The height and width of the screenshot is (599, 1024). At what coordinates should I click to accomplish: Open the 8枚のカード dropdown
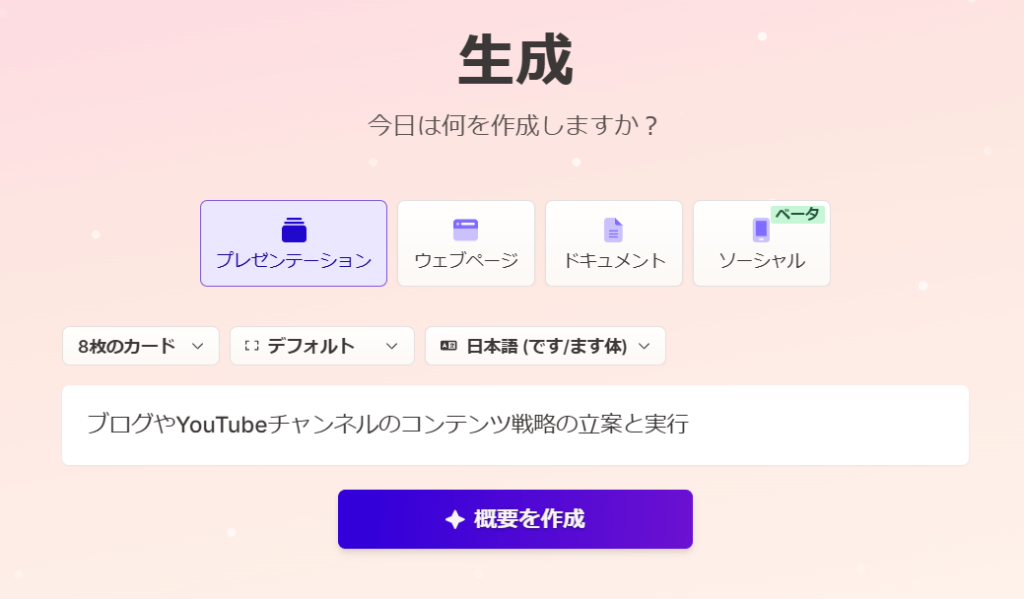point(141,346)
